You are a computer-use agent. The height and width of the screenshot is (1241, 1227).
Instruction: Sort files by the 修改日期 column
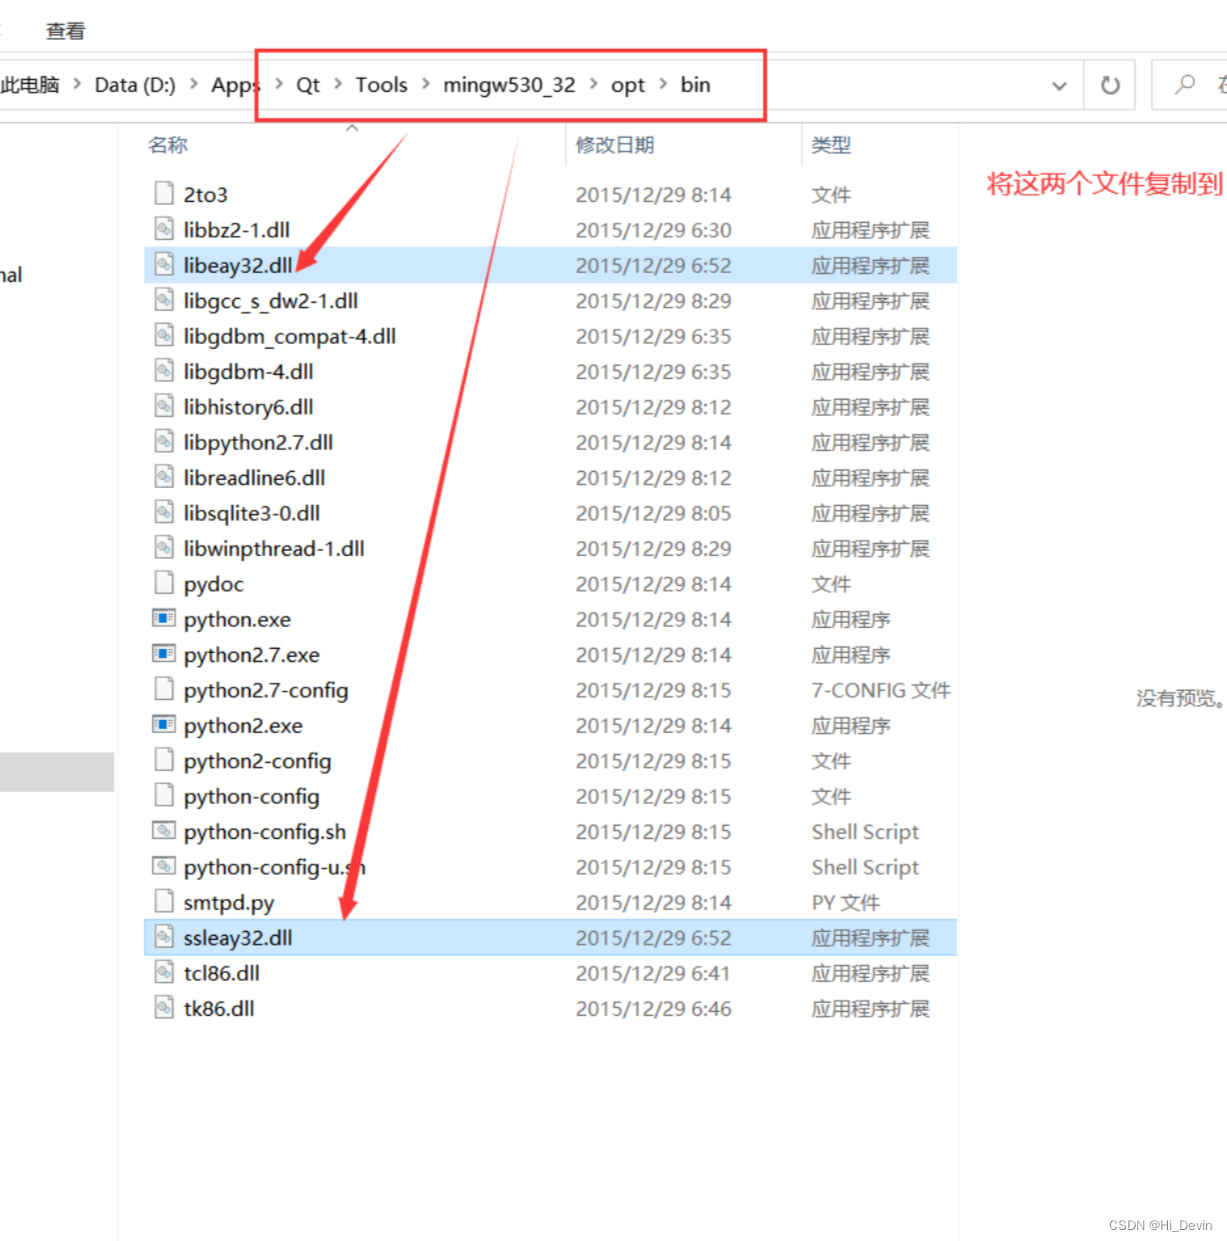[614, 144]
